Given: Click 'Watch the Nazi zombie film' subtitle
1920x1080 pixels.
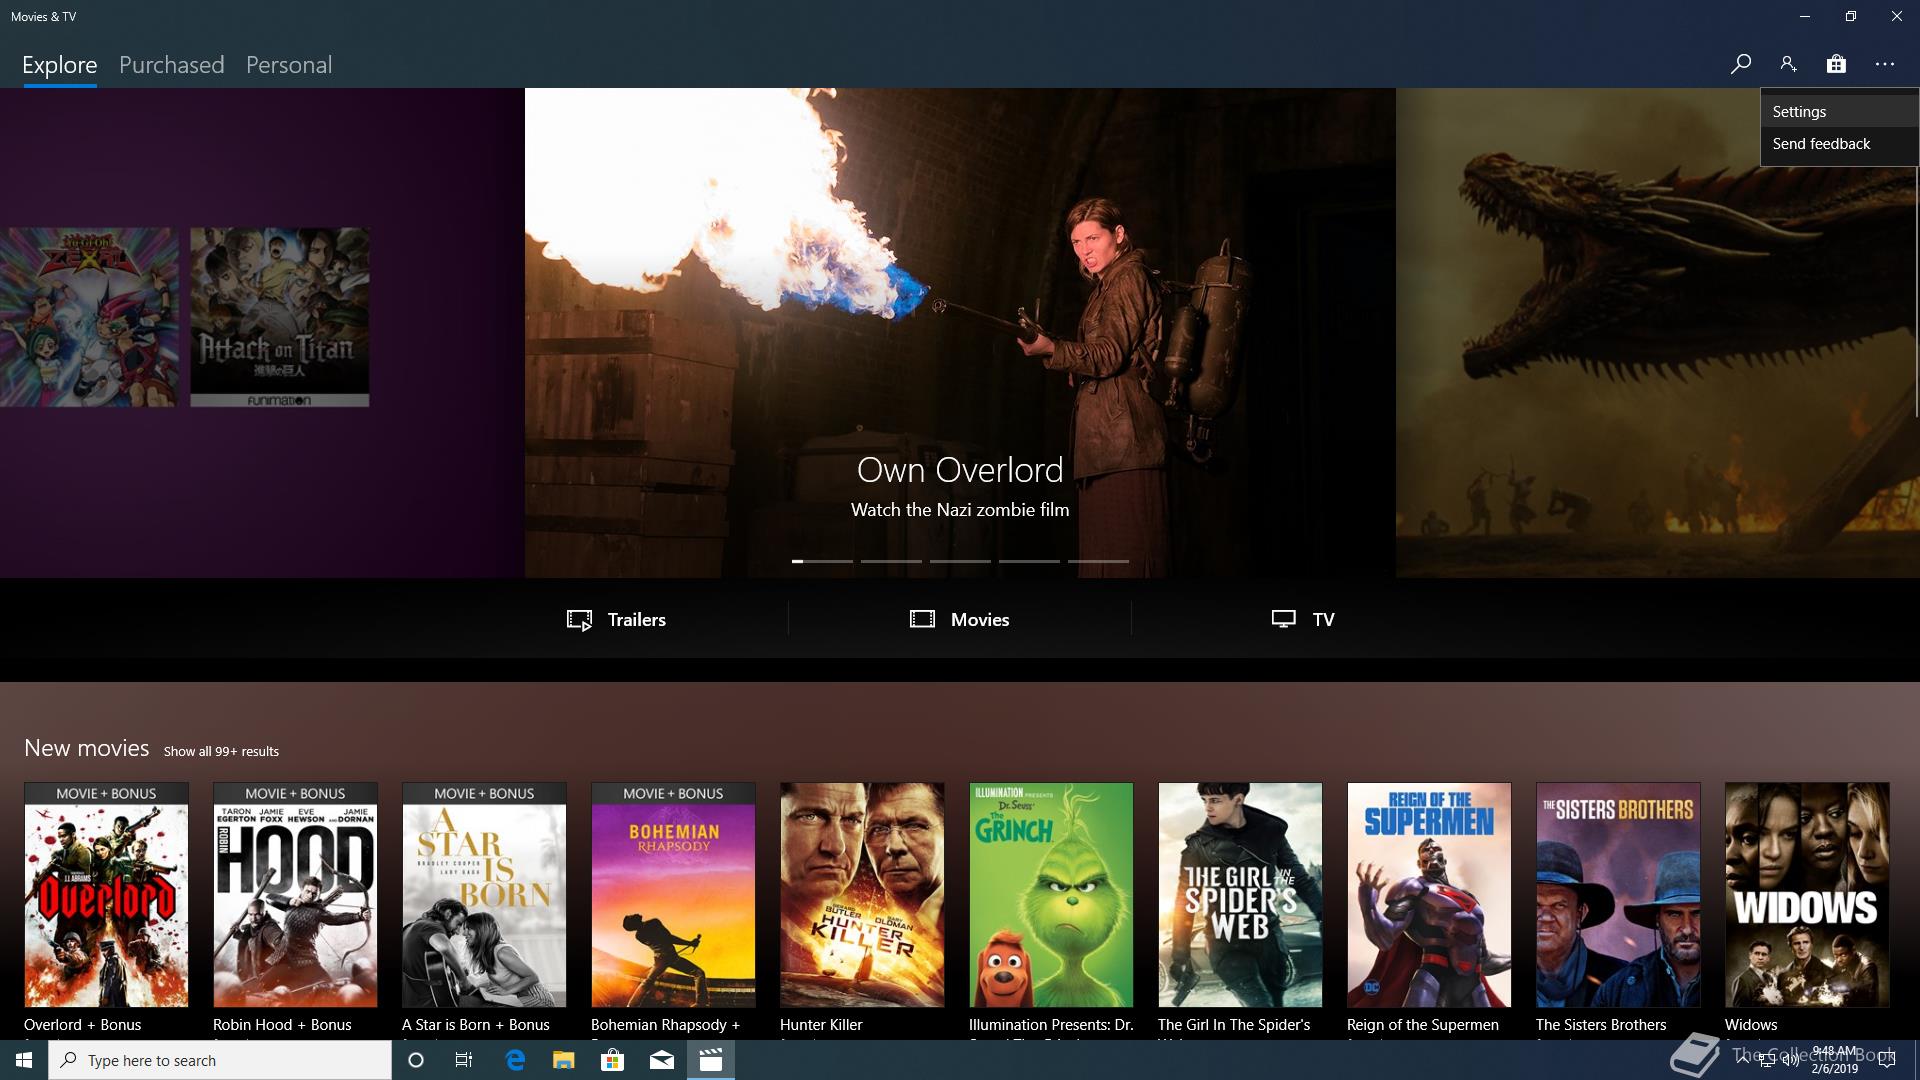Looking at the screenshot, I should [960, 510].
